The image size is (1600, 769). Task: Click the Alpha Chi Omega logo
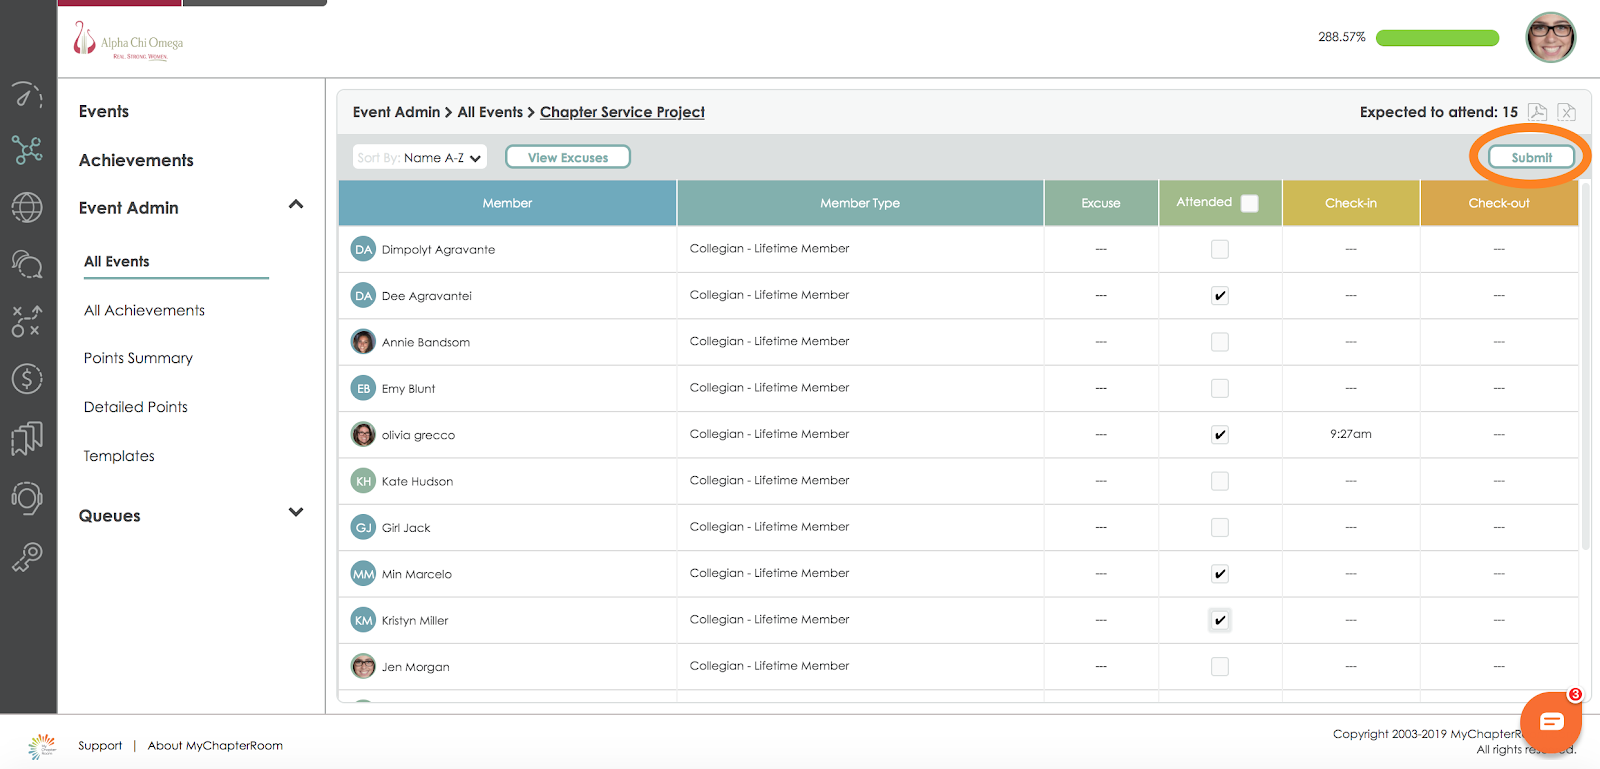128,41
